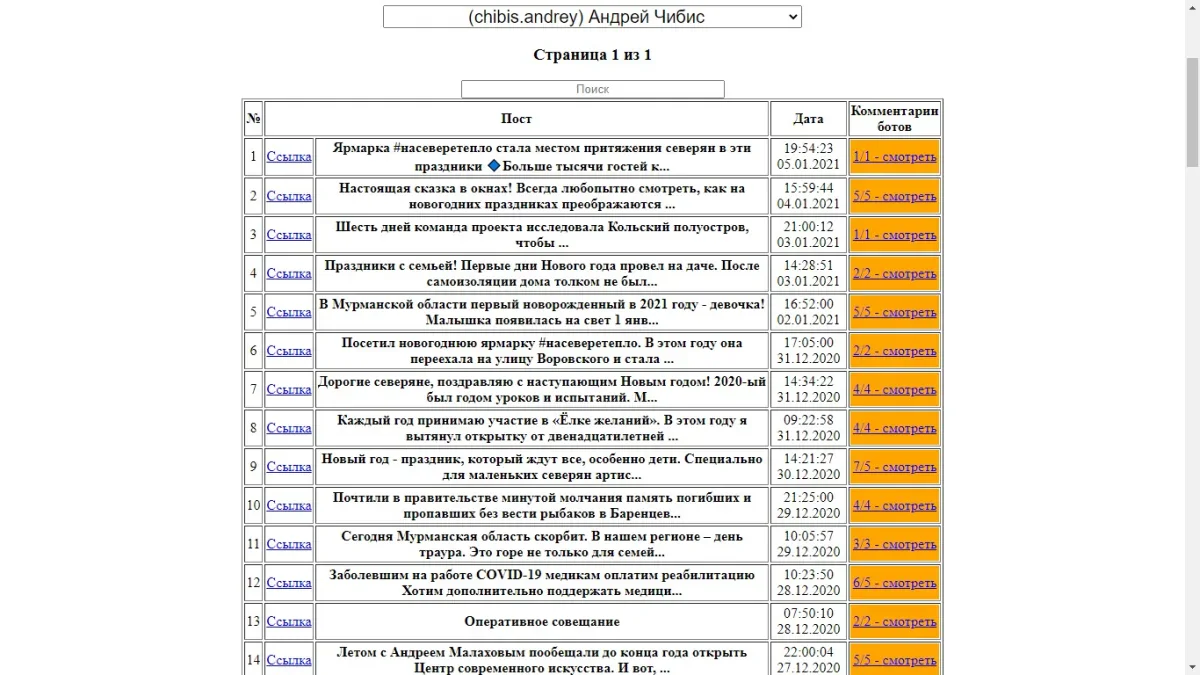This screenshot has width=1200, height=675.
Task: Click date cell 17:05:00 31.12.2020
Action: 808,351
